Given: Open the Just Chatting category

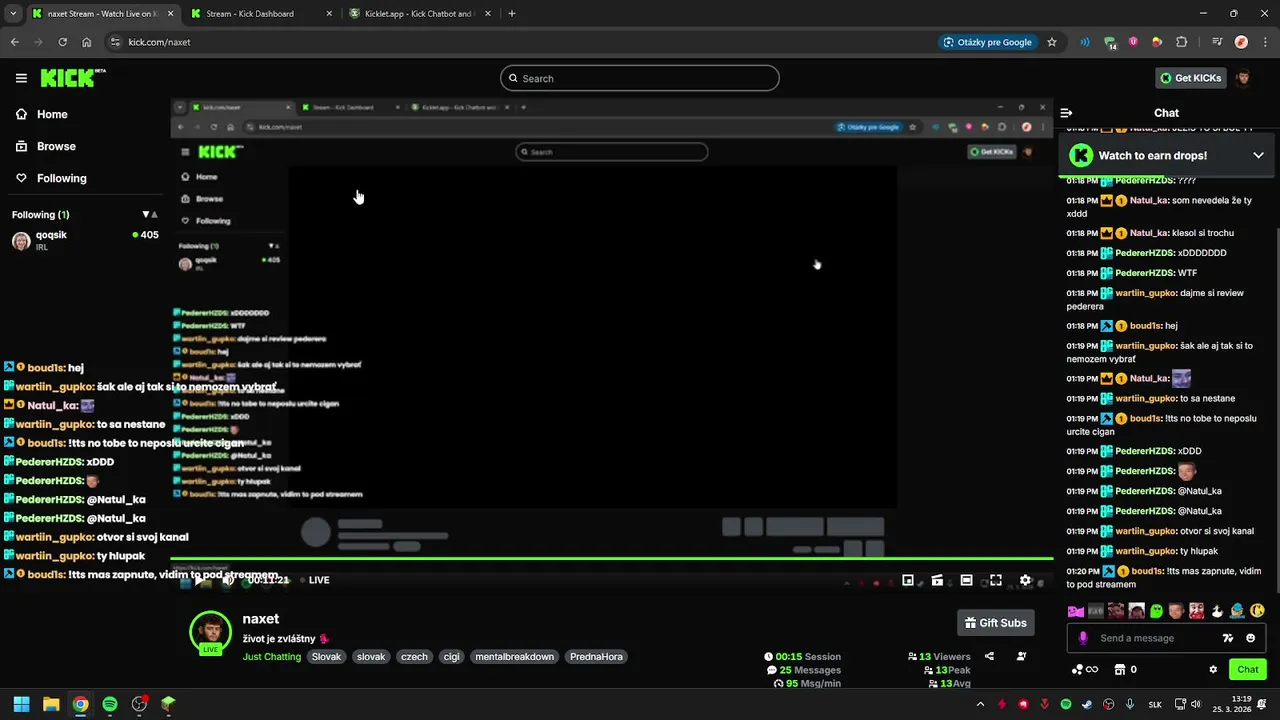Looking at the screenshot, I should point(272,657).
